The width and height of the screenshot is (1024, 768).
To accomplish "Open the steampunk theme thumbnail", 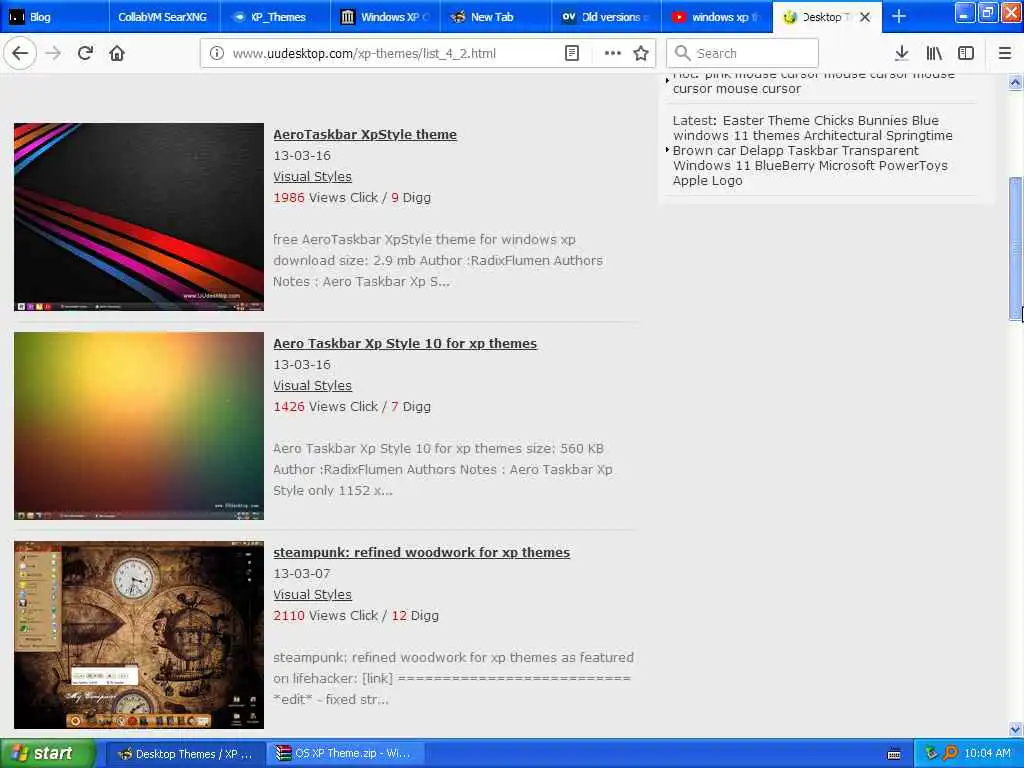I will point(139,635).
